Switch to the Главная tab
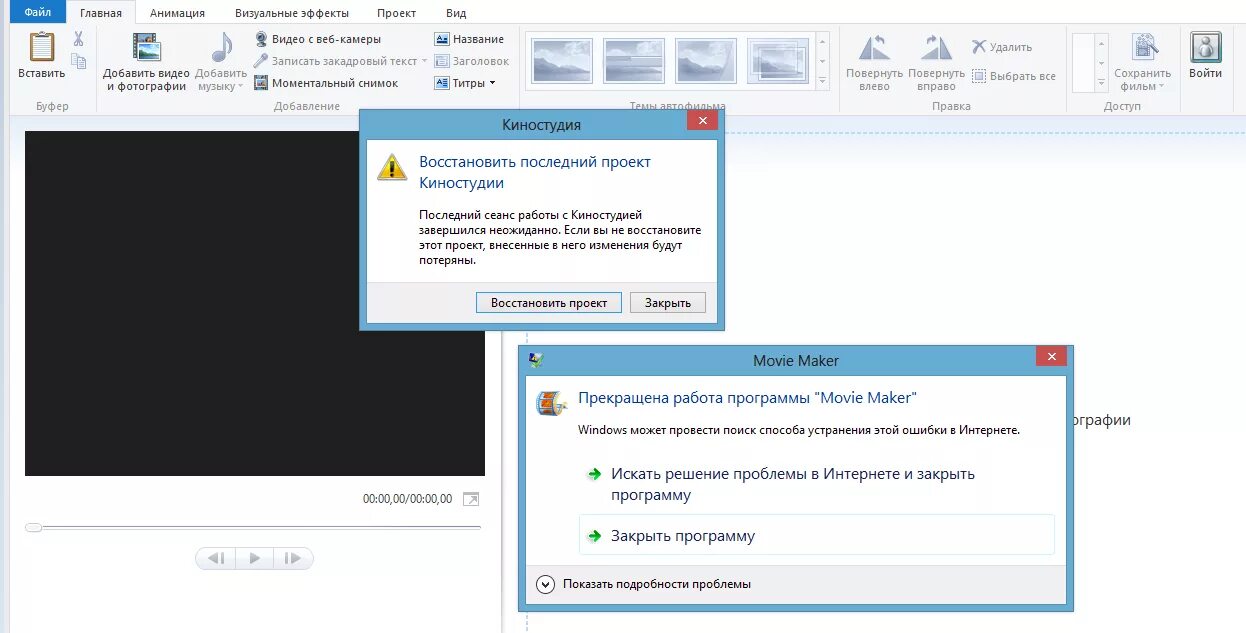Viewport: 1246px width, 633px height. coord(101,13)
